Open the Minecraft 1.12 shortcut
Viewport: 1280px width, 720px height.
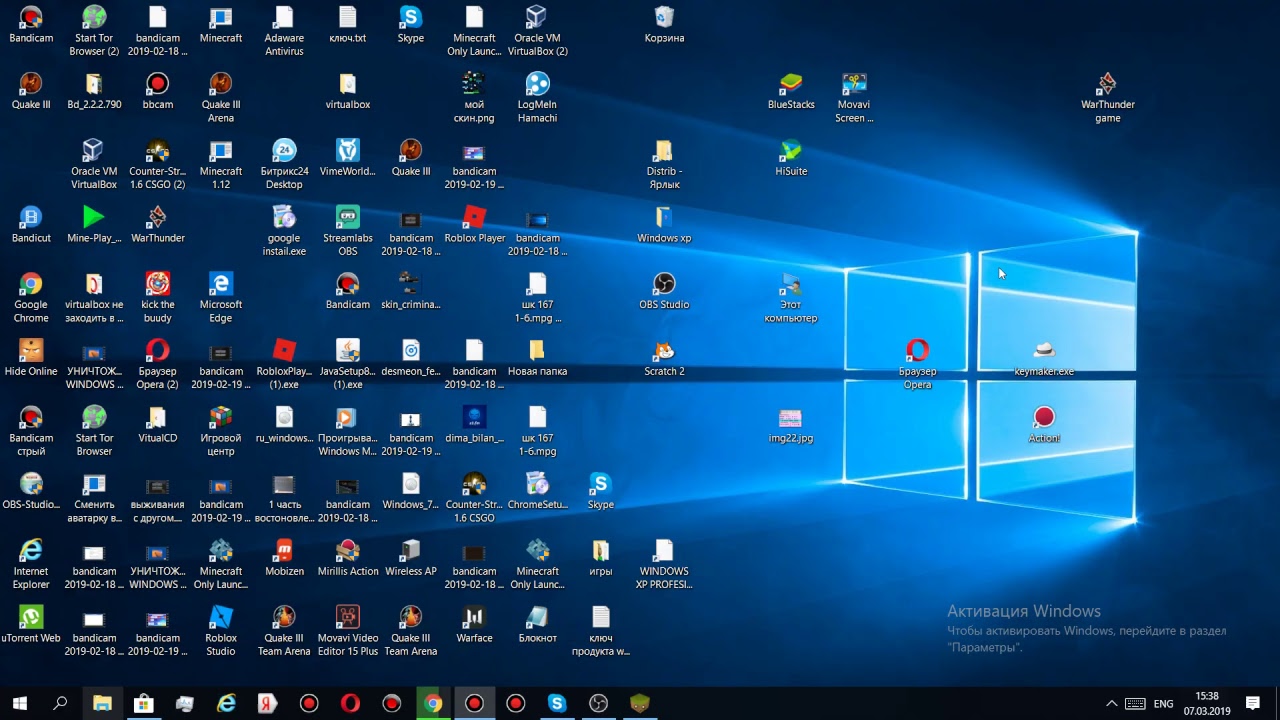[221, 164]
